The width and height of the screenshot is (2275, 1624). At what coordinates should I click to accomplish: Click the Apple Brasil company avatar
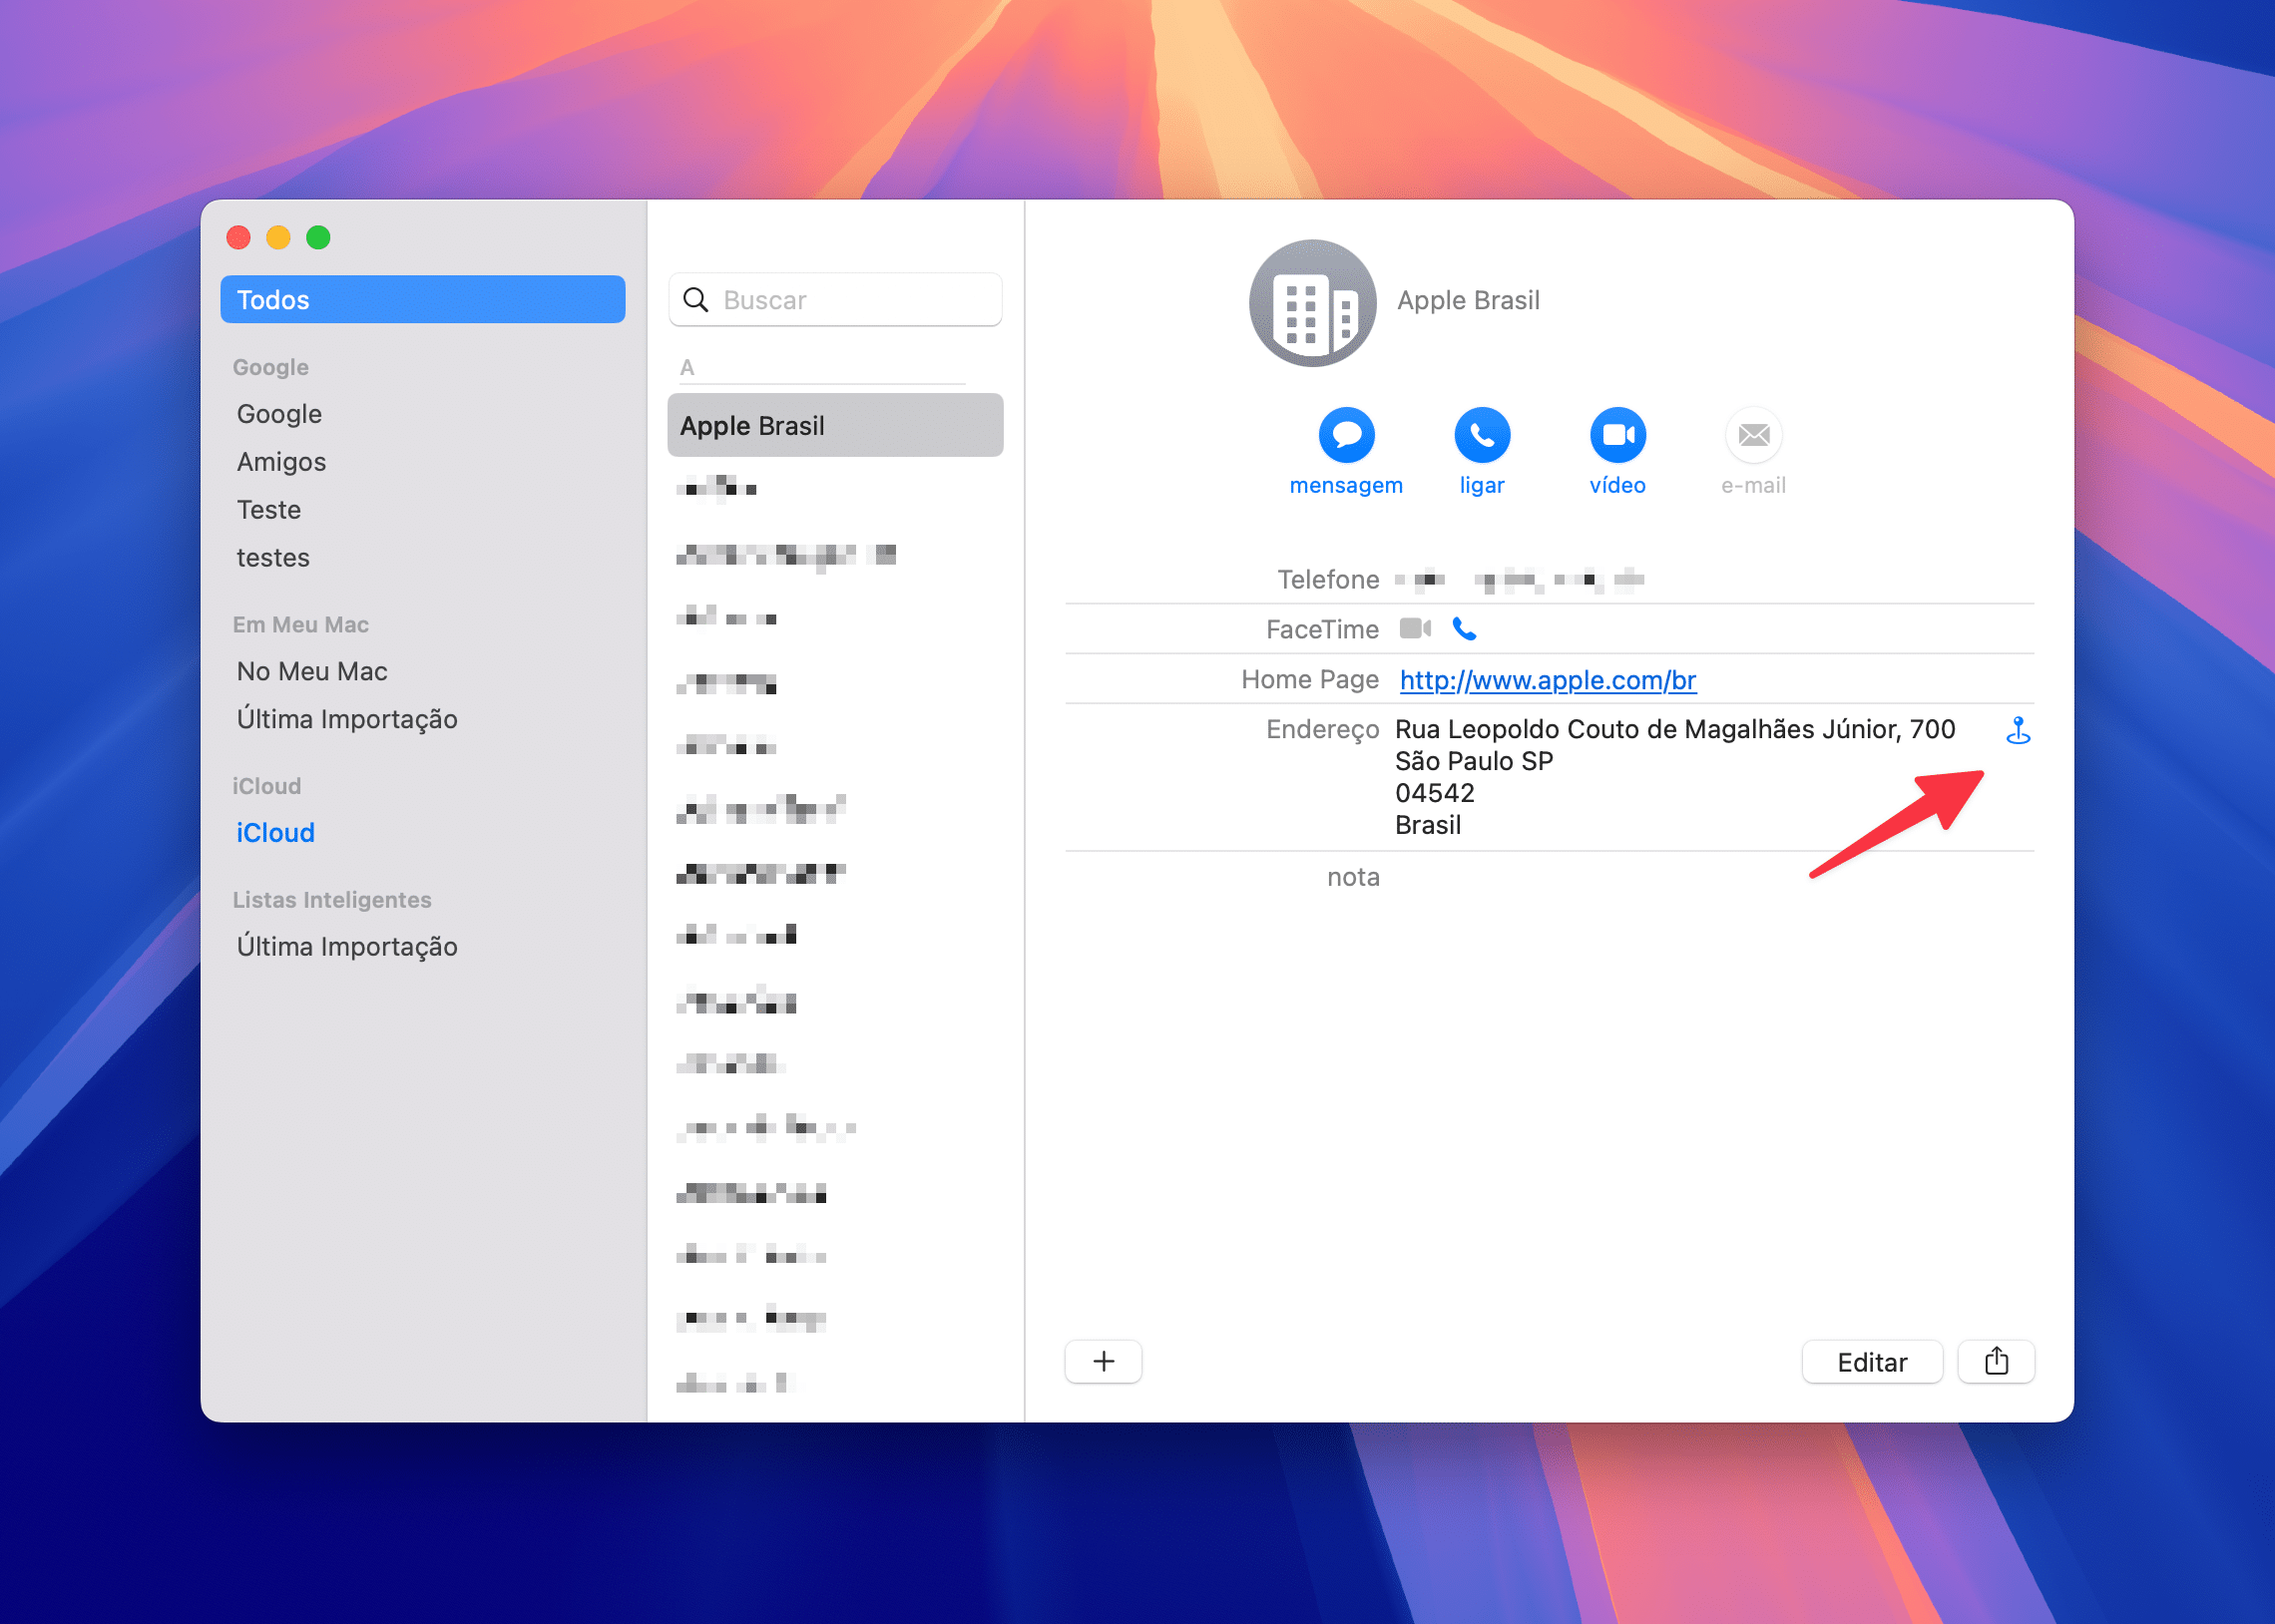(1312, 303)
